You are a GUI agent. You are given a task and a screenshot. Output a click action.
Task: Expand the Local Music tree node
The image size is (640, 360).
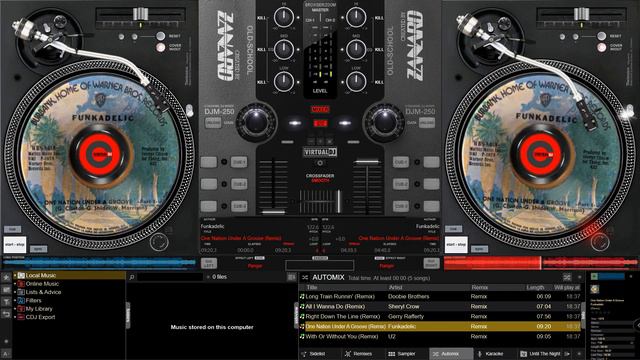(x=15, y=276)
